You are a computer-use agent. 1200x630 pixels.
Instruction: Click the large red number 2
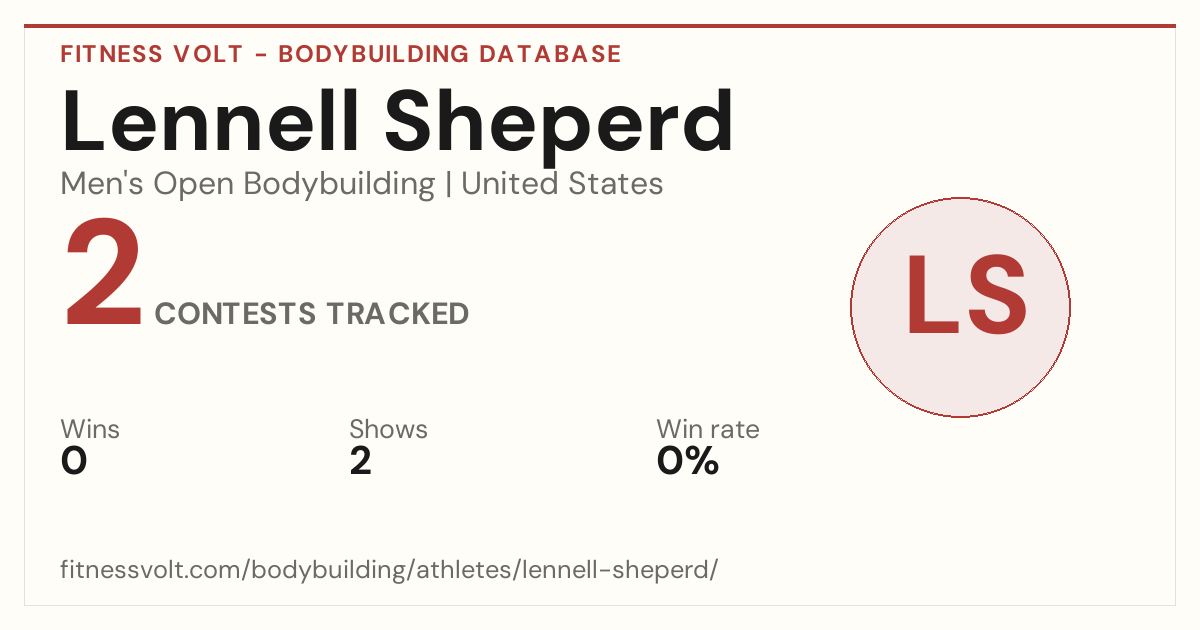click(x=103, y=276)
